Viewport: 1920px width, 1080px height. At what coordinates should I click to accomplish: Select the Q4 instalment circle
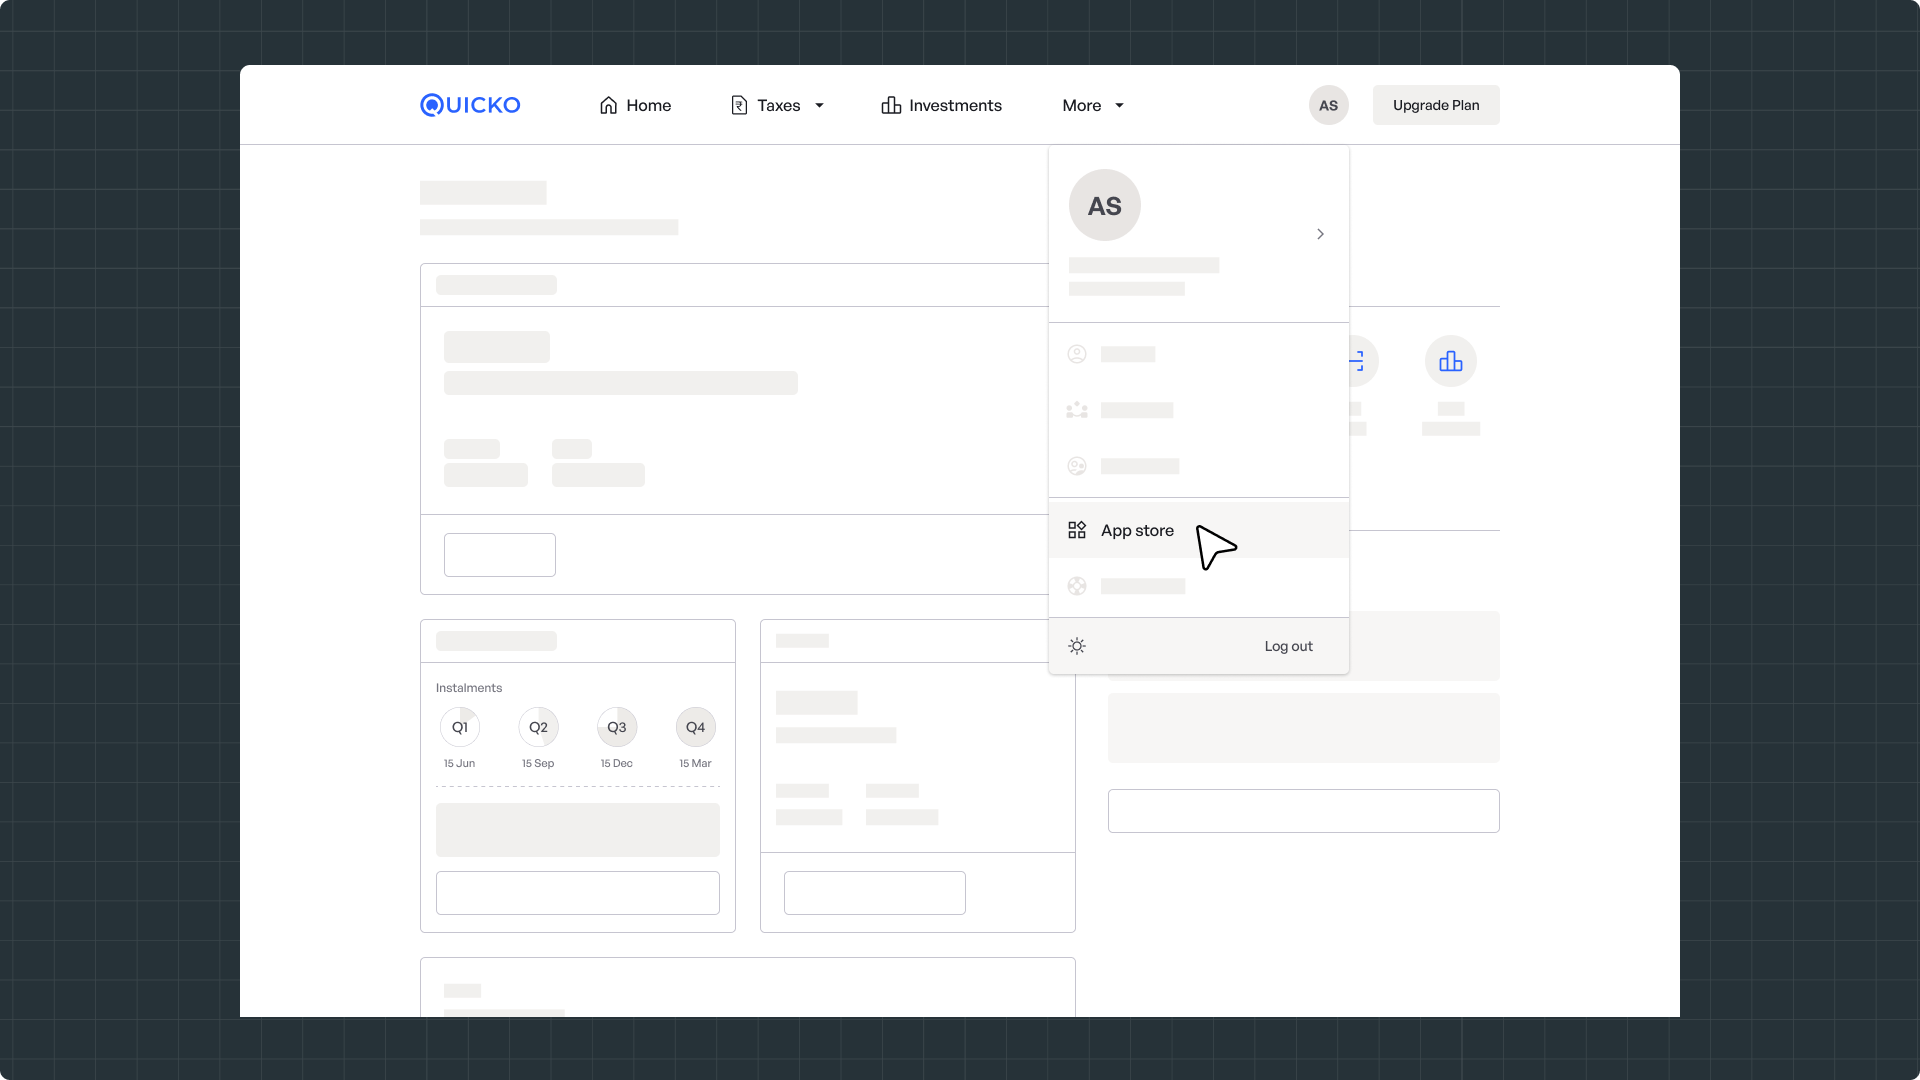click(695, 727)
